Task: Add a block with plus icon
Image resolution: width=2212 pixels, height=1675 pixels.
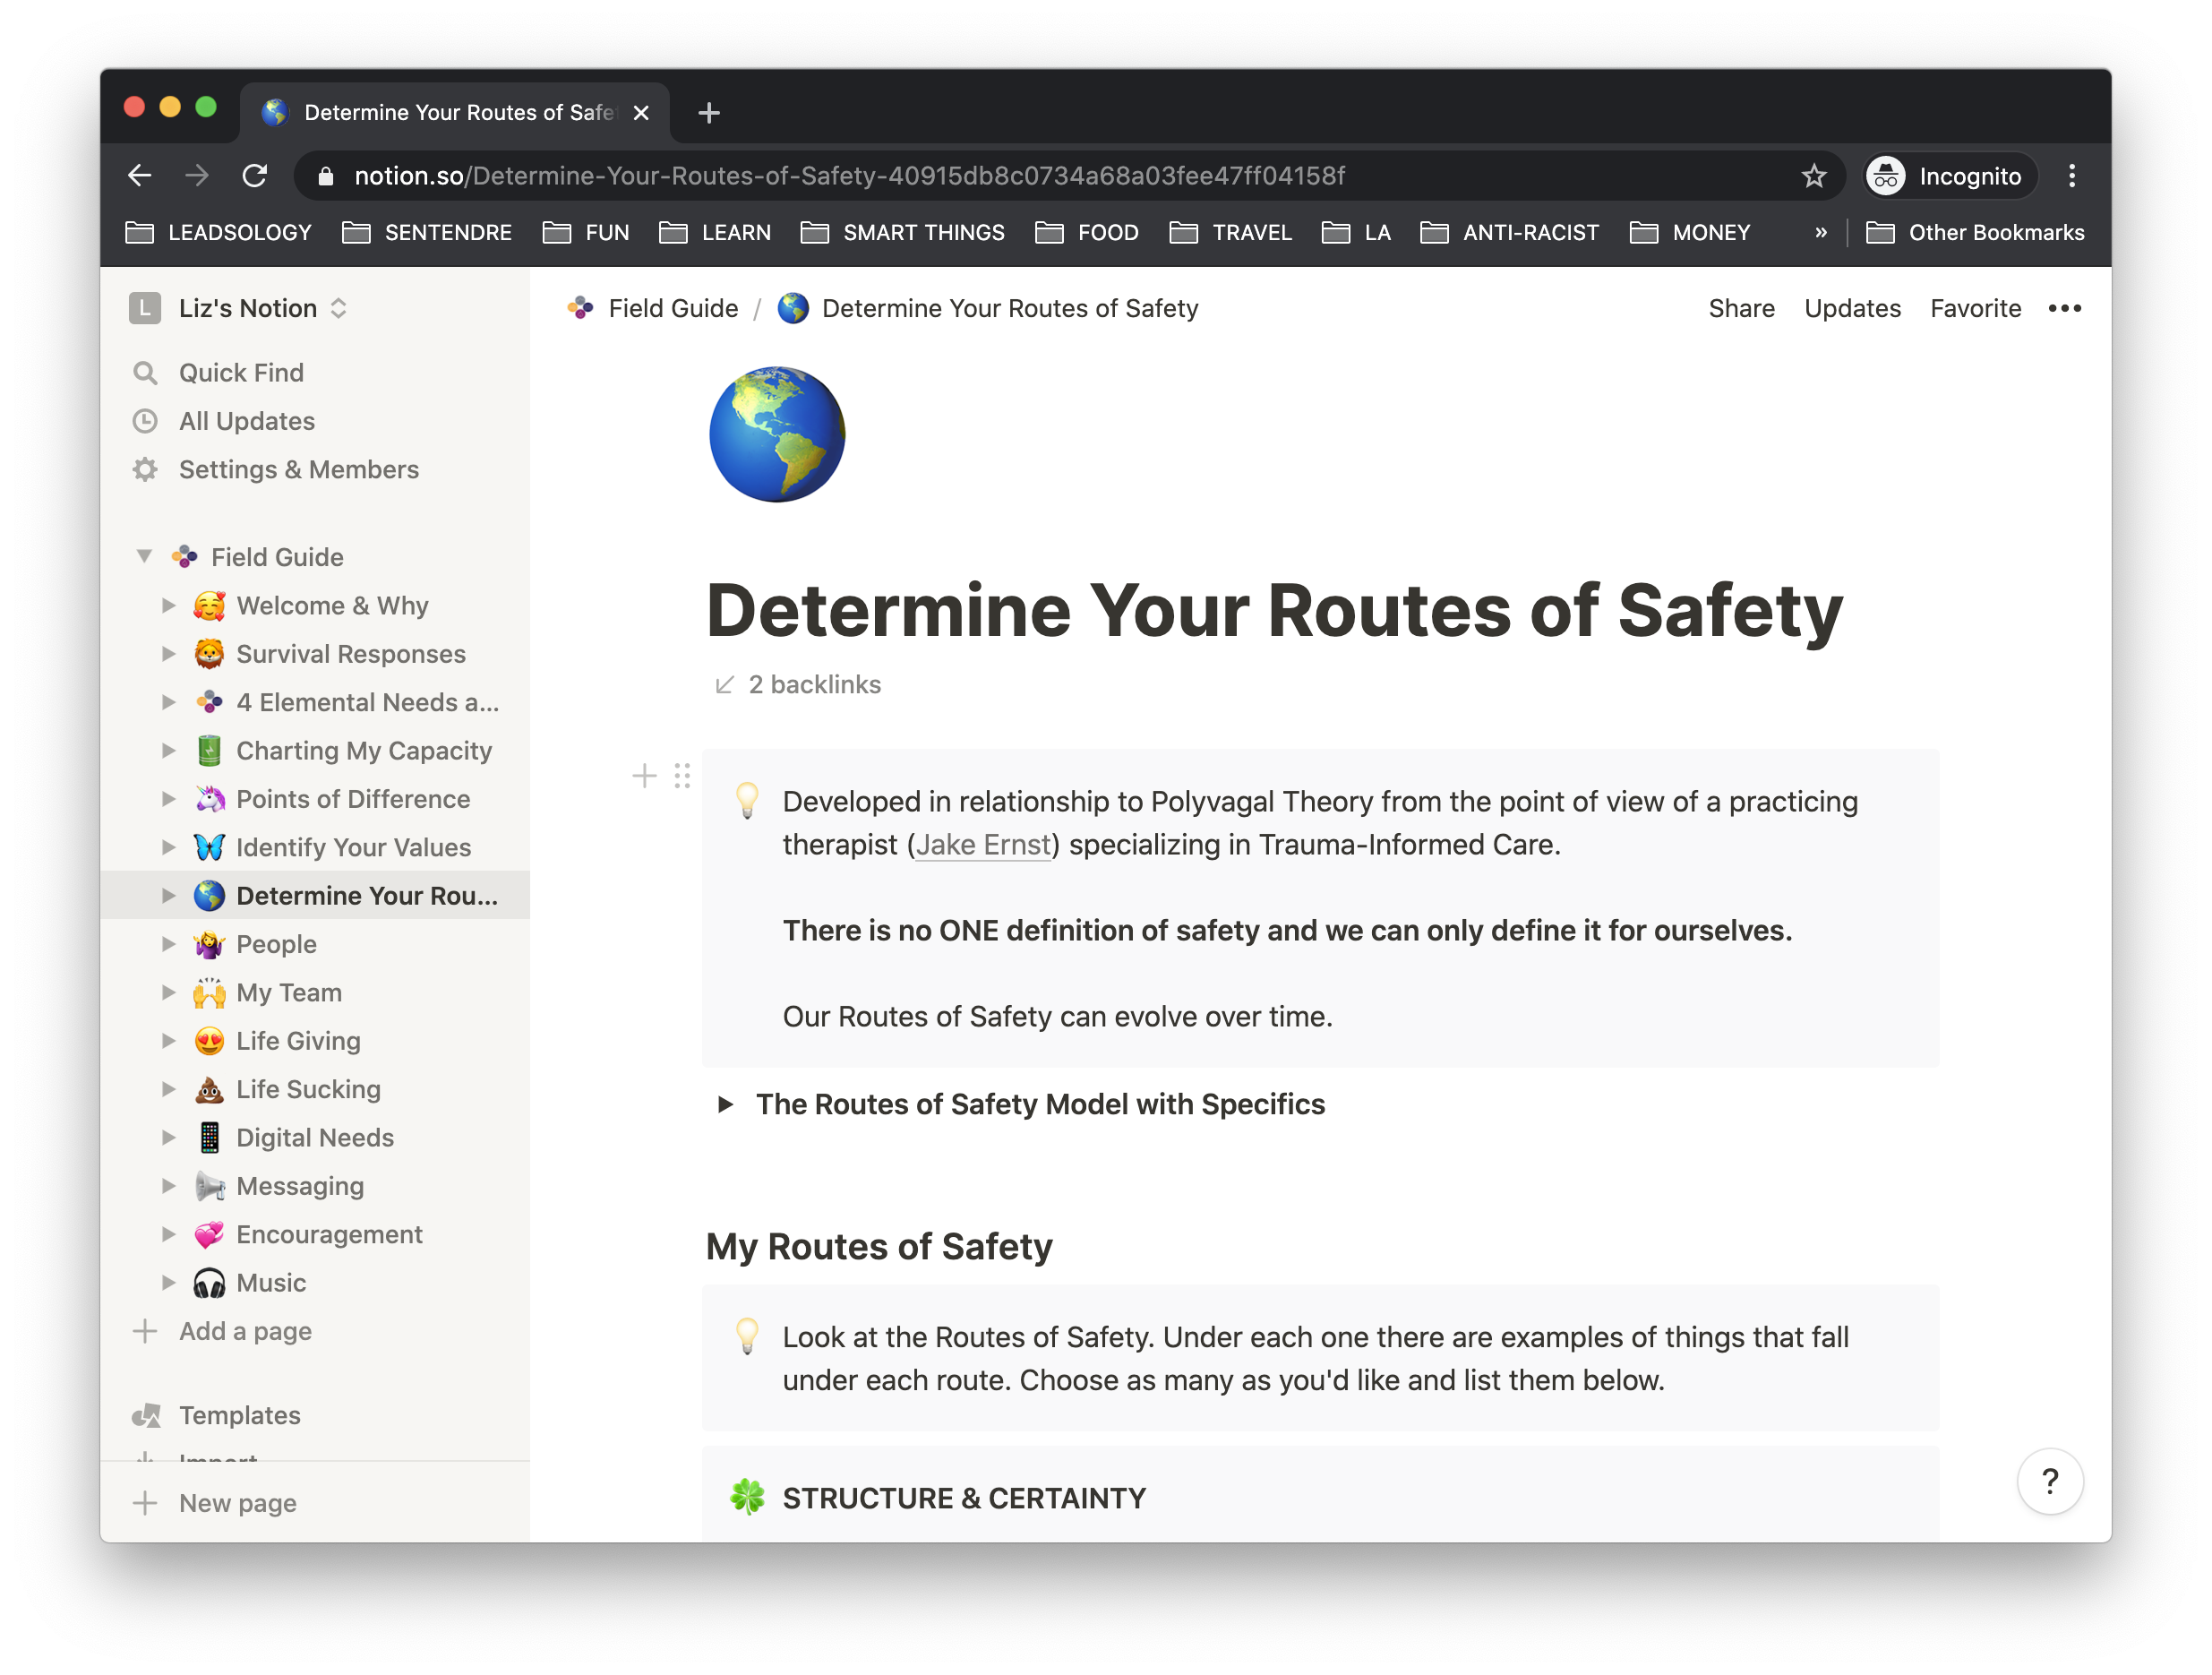Action: [x=645, y=776]
